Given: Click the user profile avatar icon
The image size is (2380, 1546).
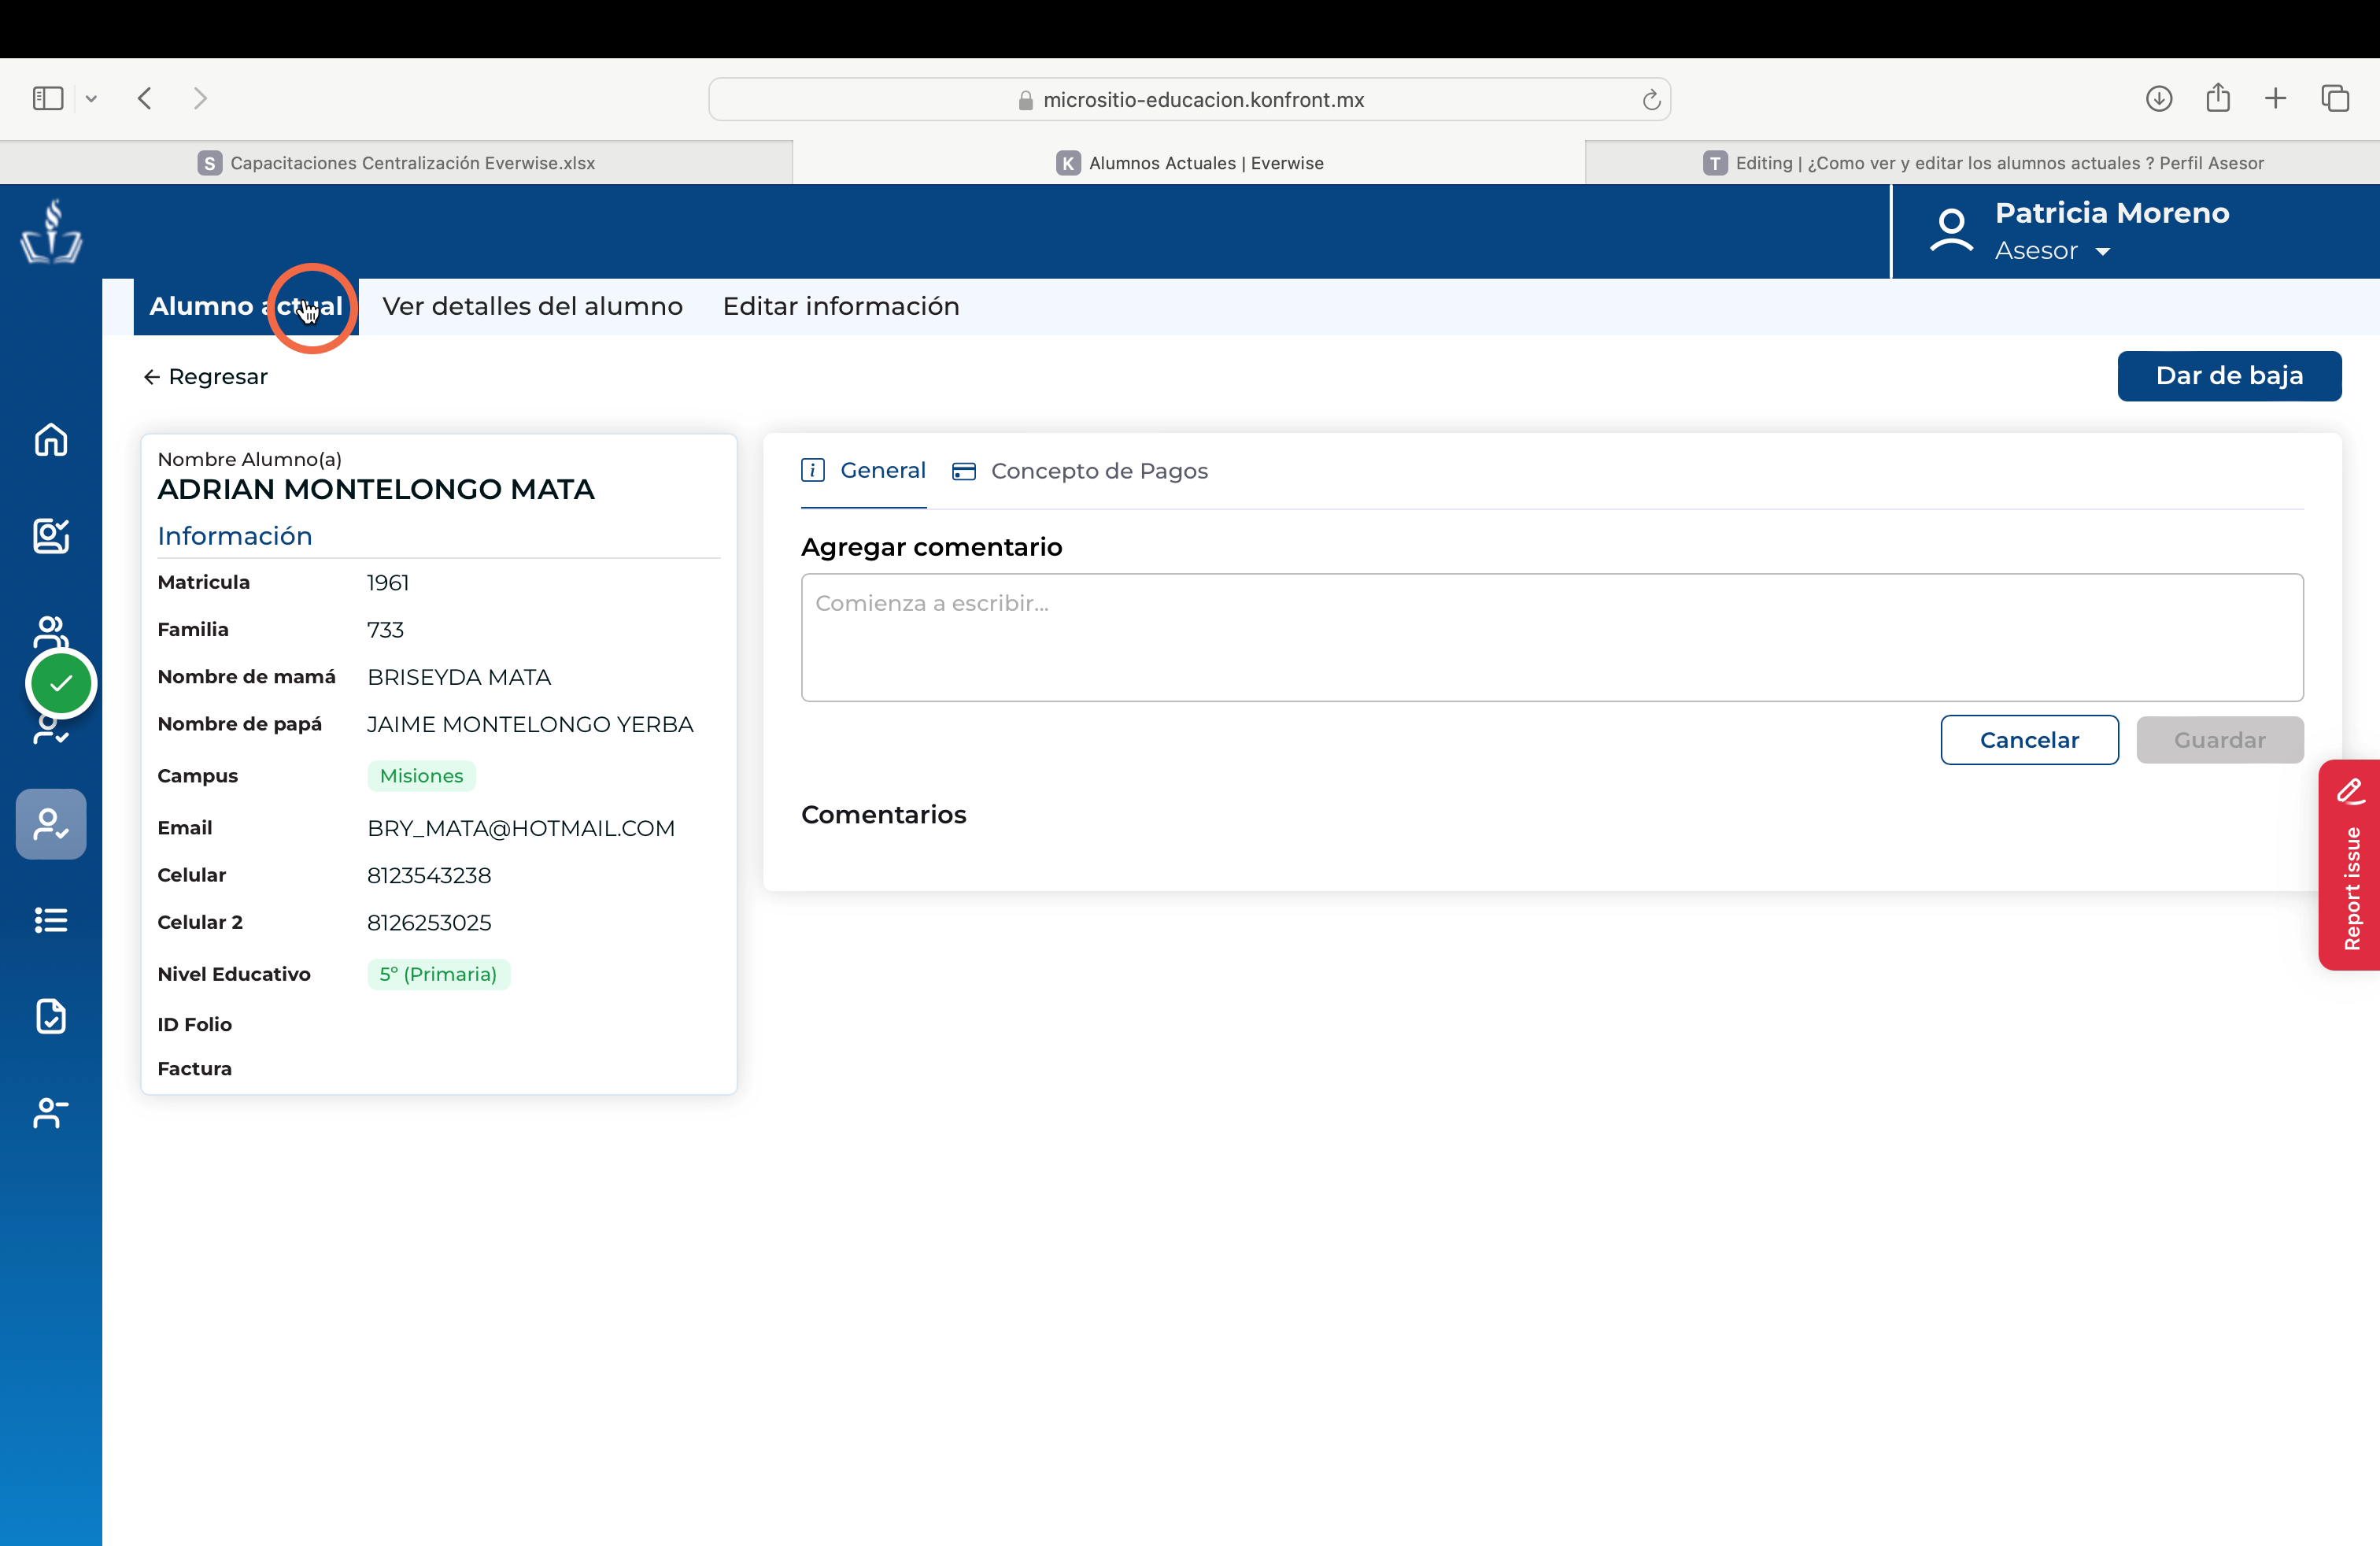Looking at the screenshot, I should (x=1951, y=231).
